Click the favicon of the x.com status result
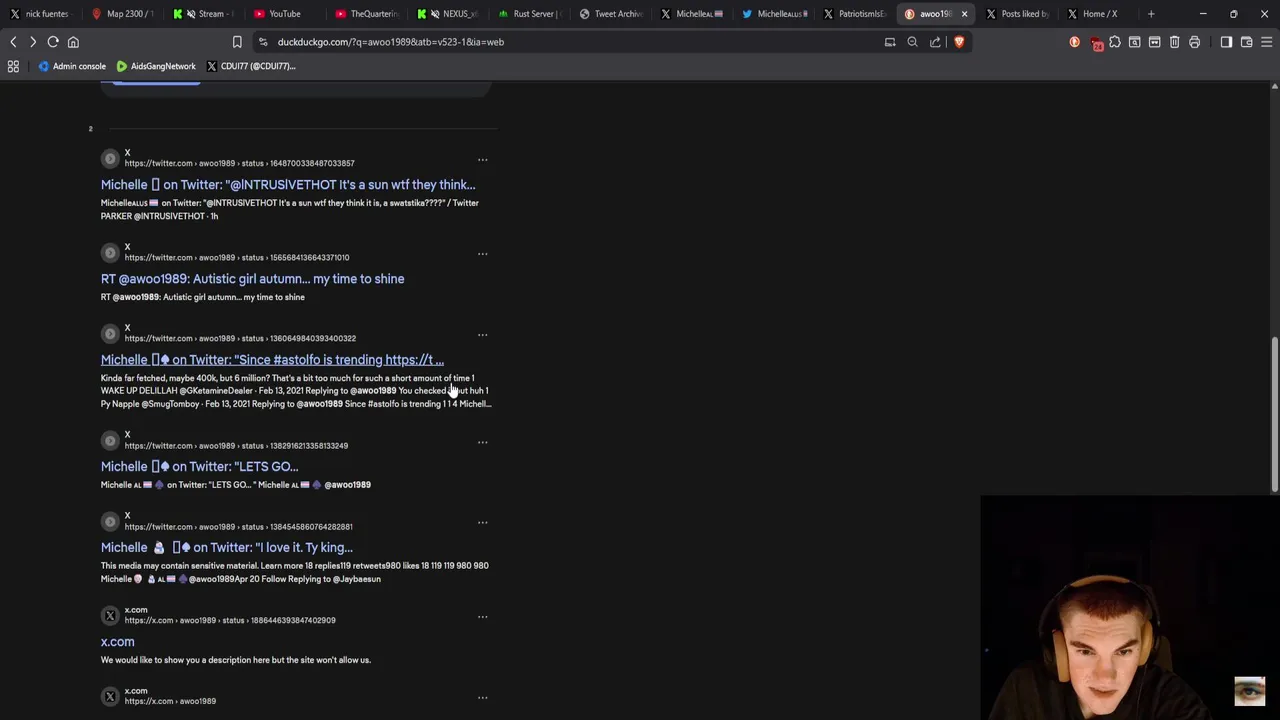 click(110, 615)
